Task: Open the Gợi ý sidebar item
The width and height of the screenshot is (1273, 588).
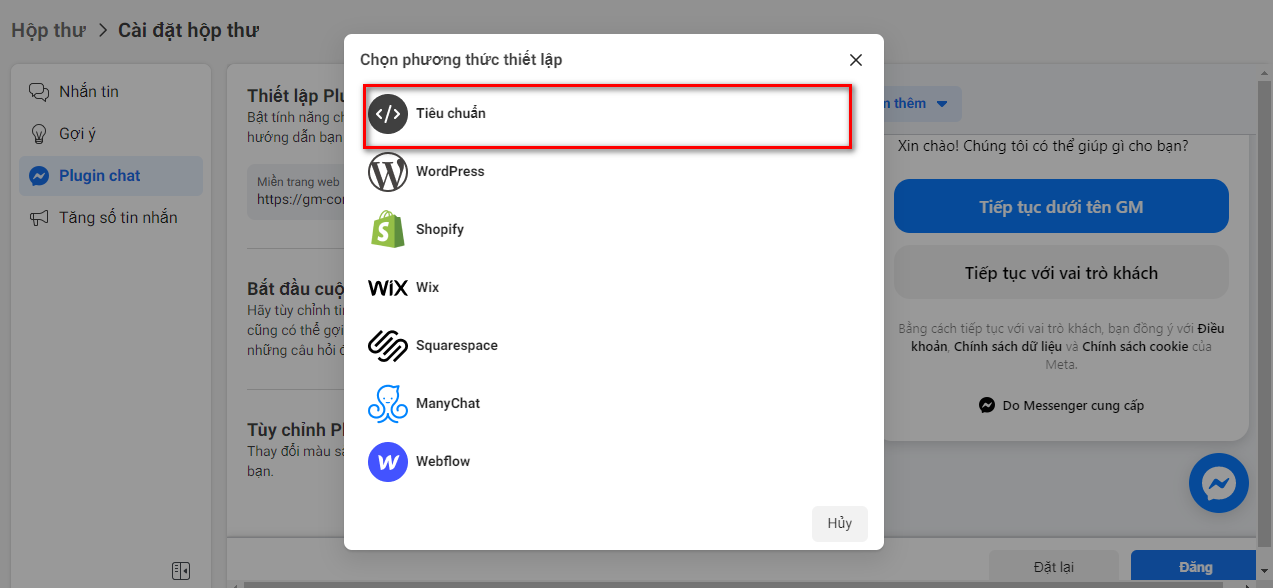Action: (111, 134)
